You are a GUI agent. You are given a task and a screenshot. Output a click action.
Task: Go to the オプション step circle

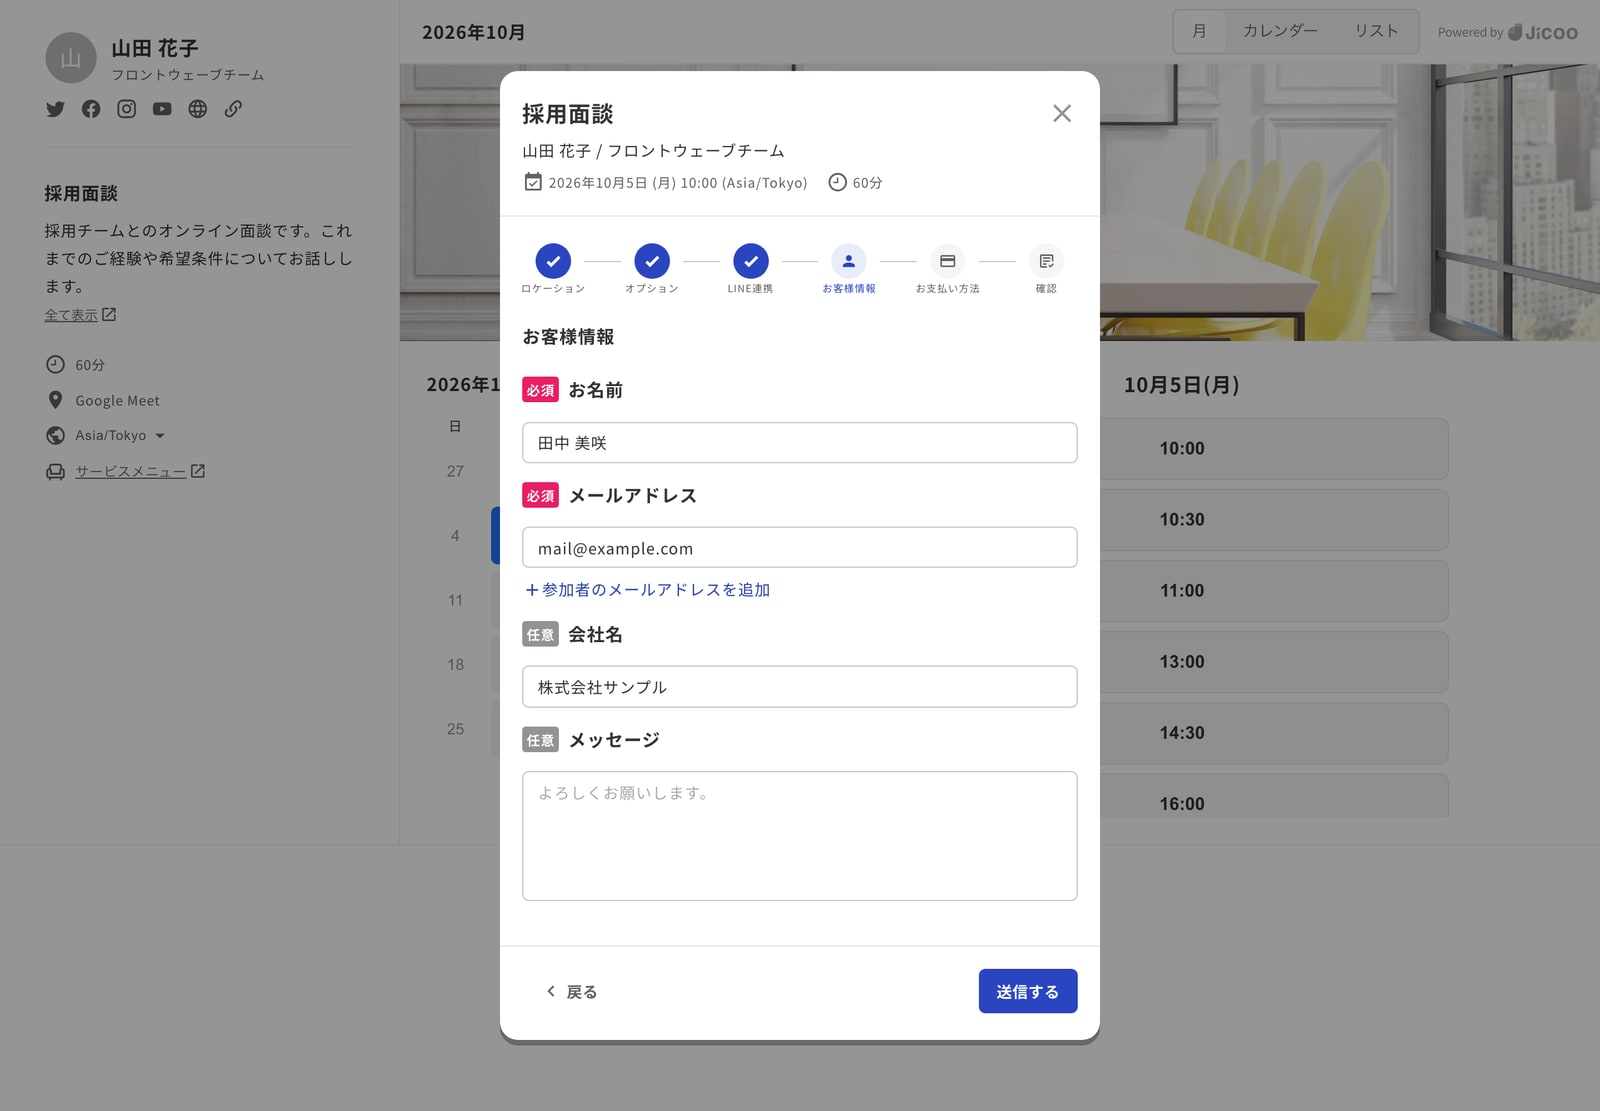pos(652,261)
